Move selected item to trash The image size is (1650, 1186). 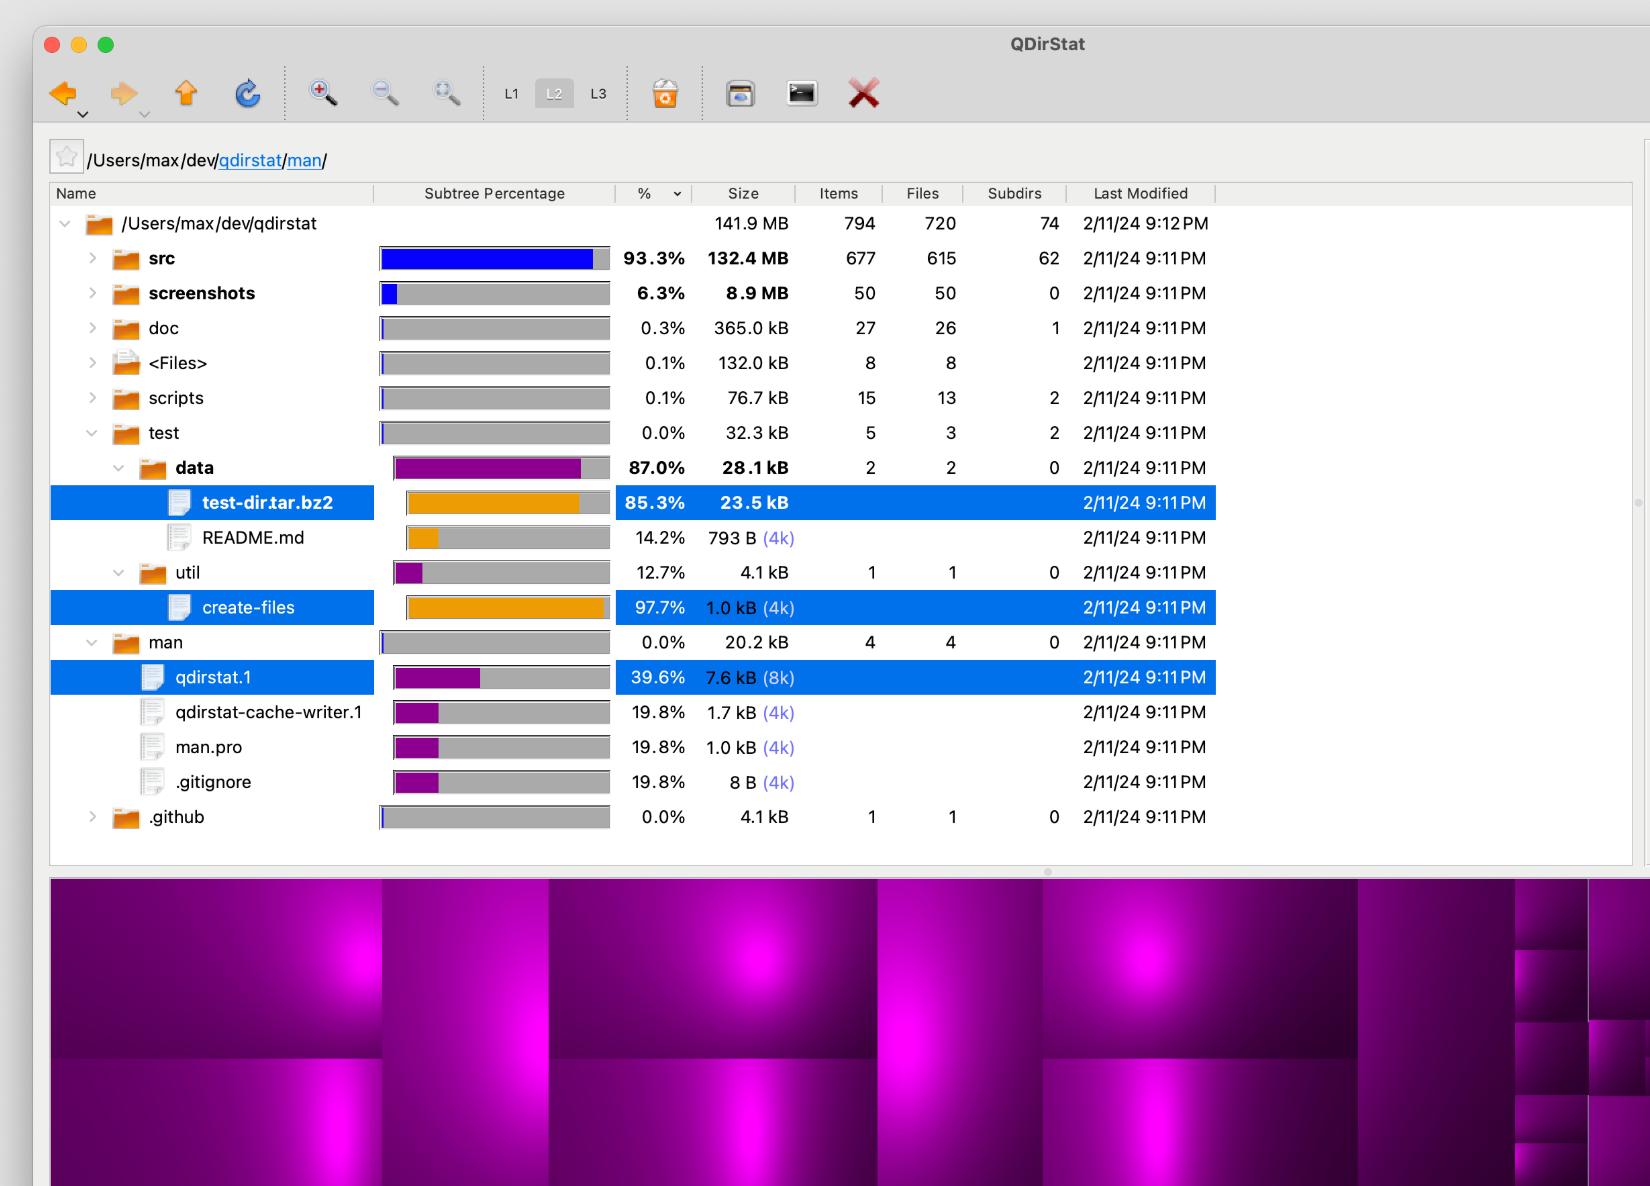click(665, 94)
